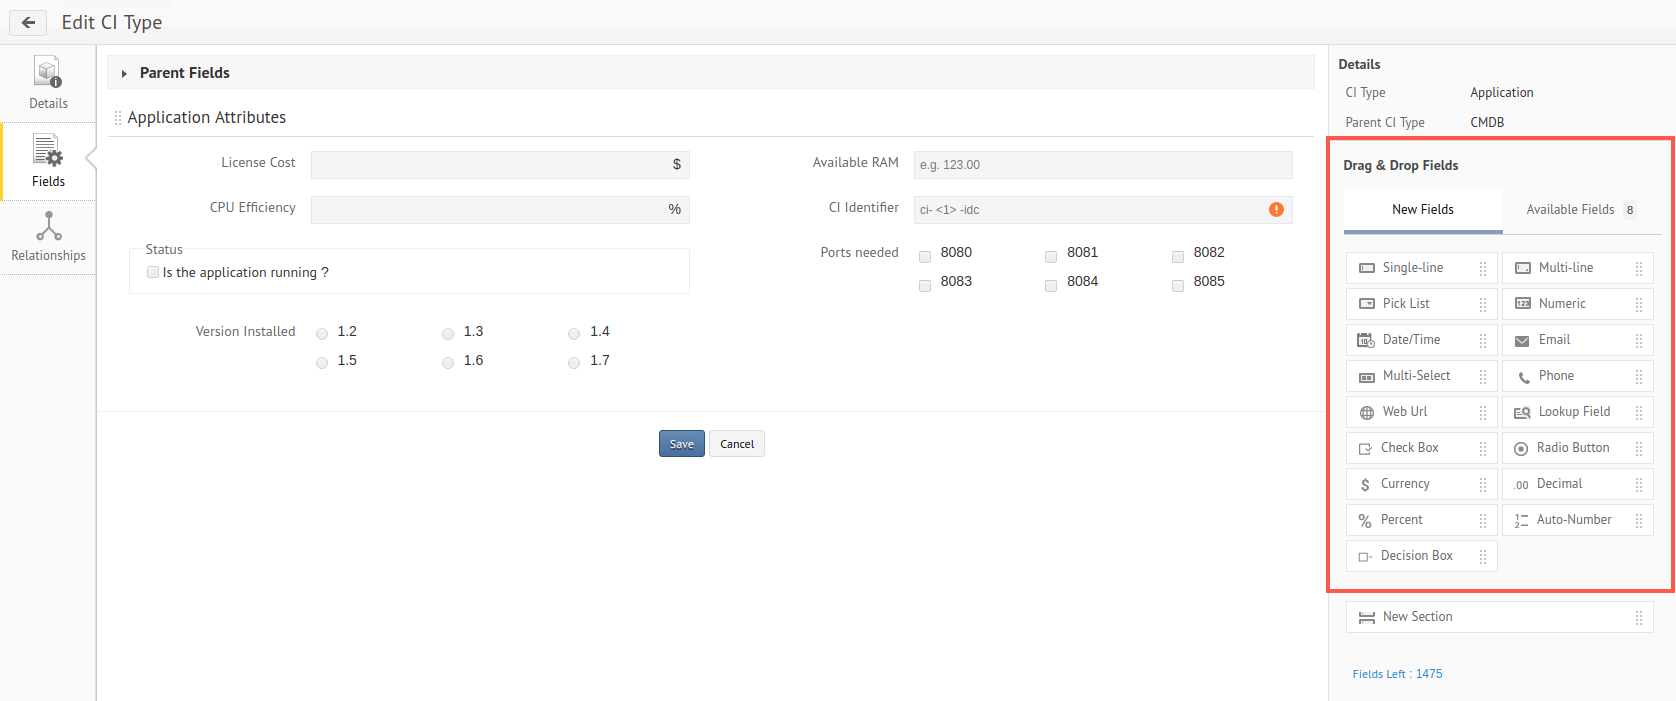
Task: Check the 'Is the application running ?' box
Action: click(153, 272)
